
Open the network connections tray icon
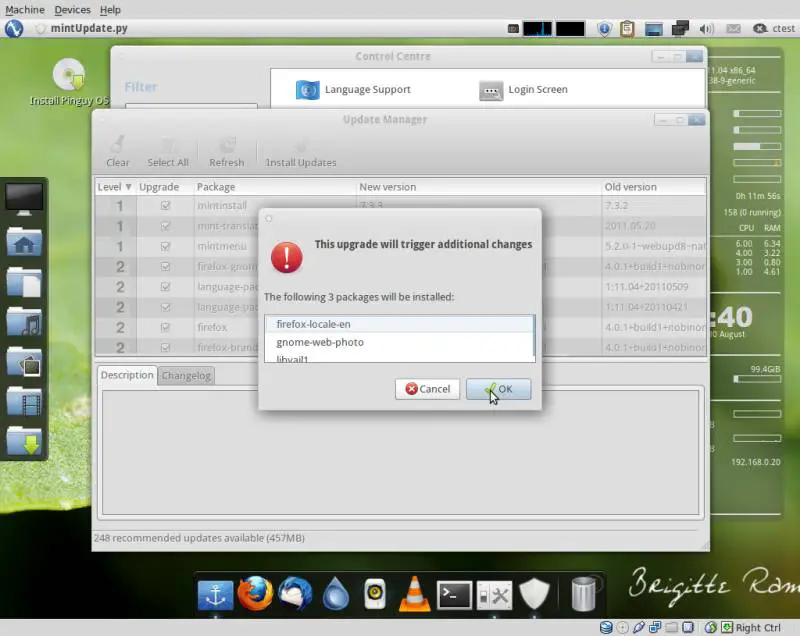tap(680, 29)
